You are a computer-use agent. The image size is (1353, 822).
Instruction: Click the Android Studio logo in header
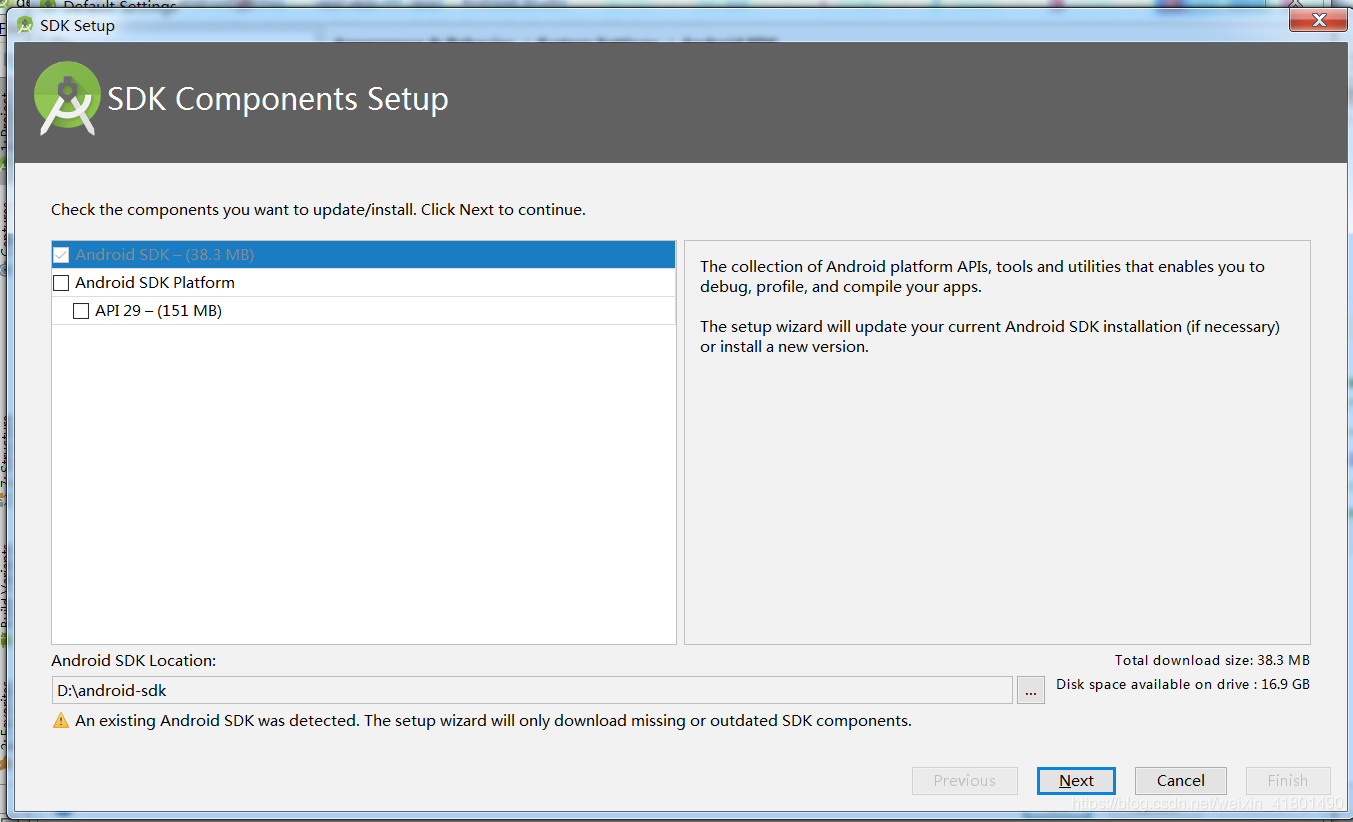click(67, 98)
